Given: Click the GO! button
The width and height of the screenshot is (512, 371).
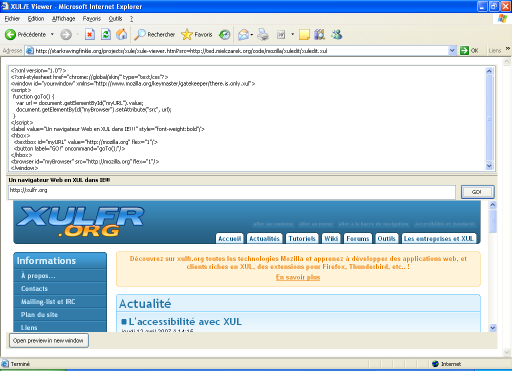Looking at the screenshot, I should point(477,192).
